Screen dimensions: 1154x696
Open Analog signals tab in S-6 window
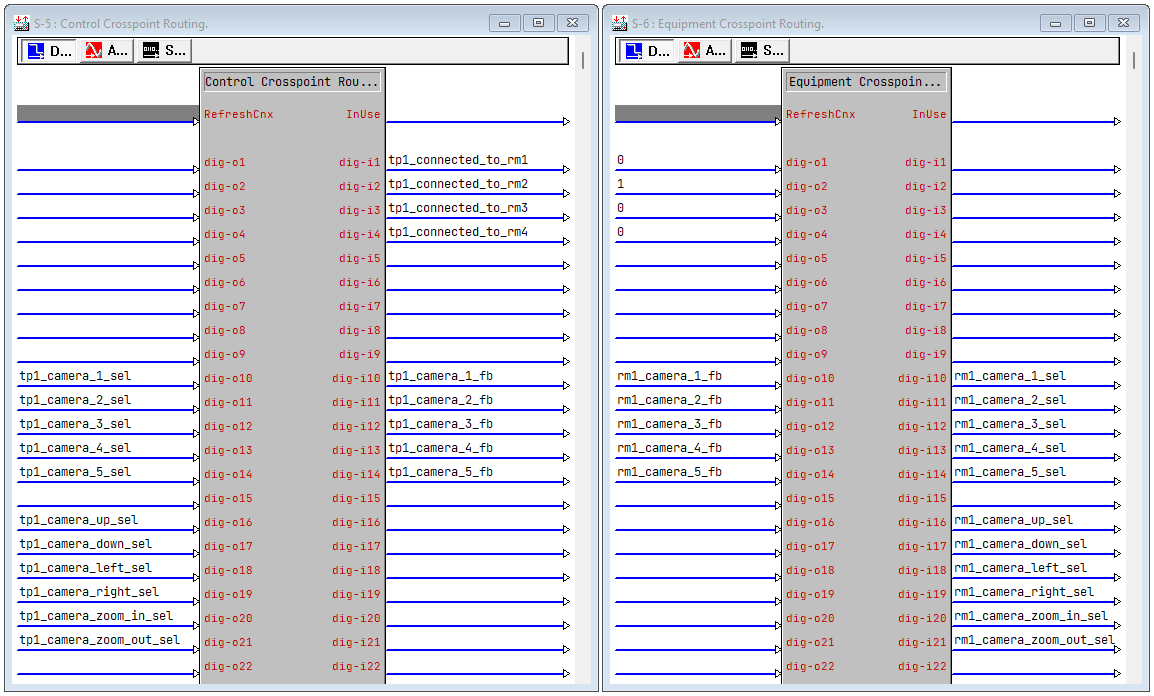[704, 51]
